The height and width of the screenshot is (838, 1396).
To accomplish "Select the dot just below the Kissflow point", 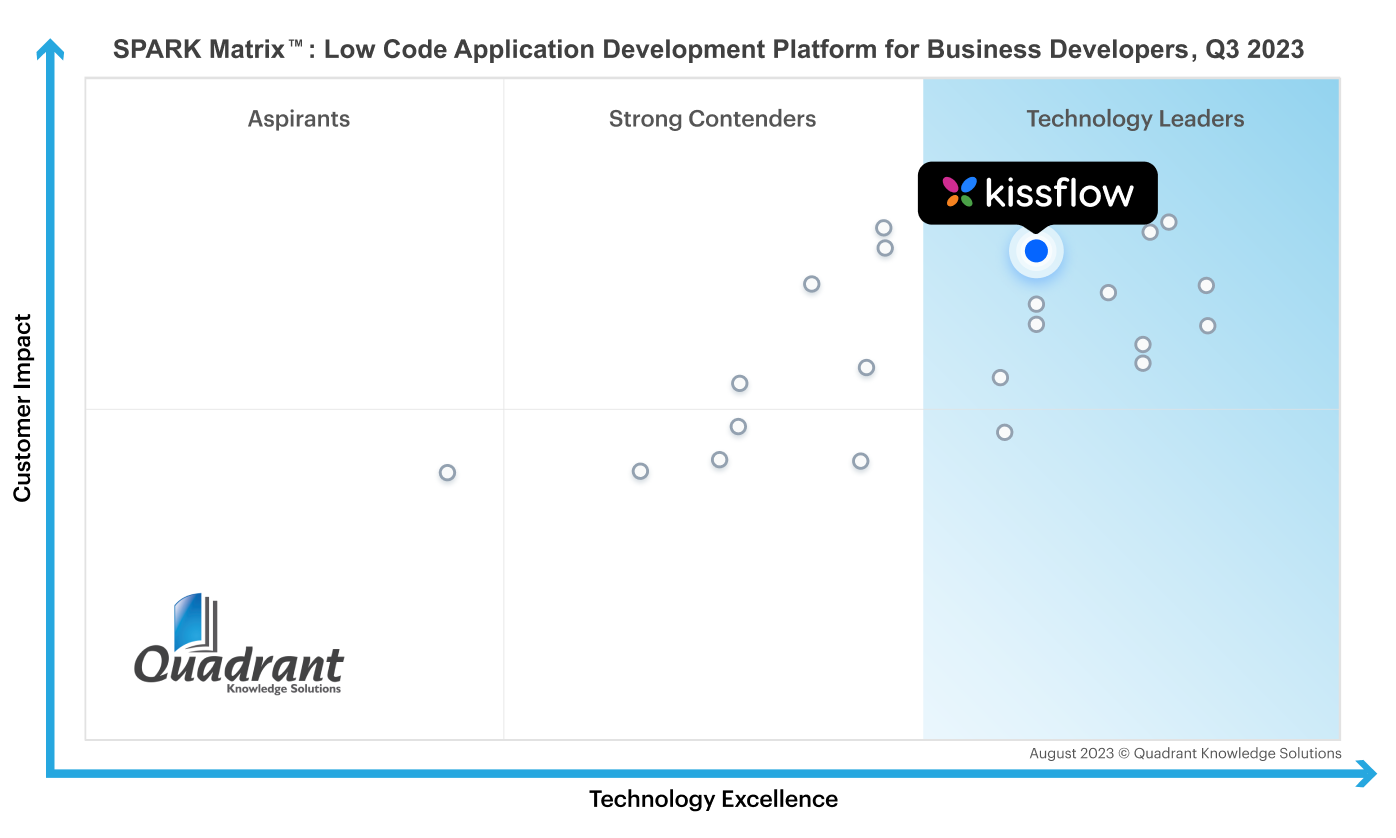I will pos(1036,304).
